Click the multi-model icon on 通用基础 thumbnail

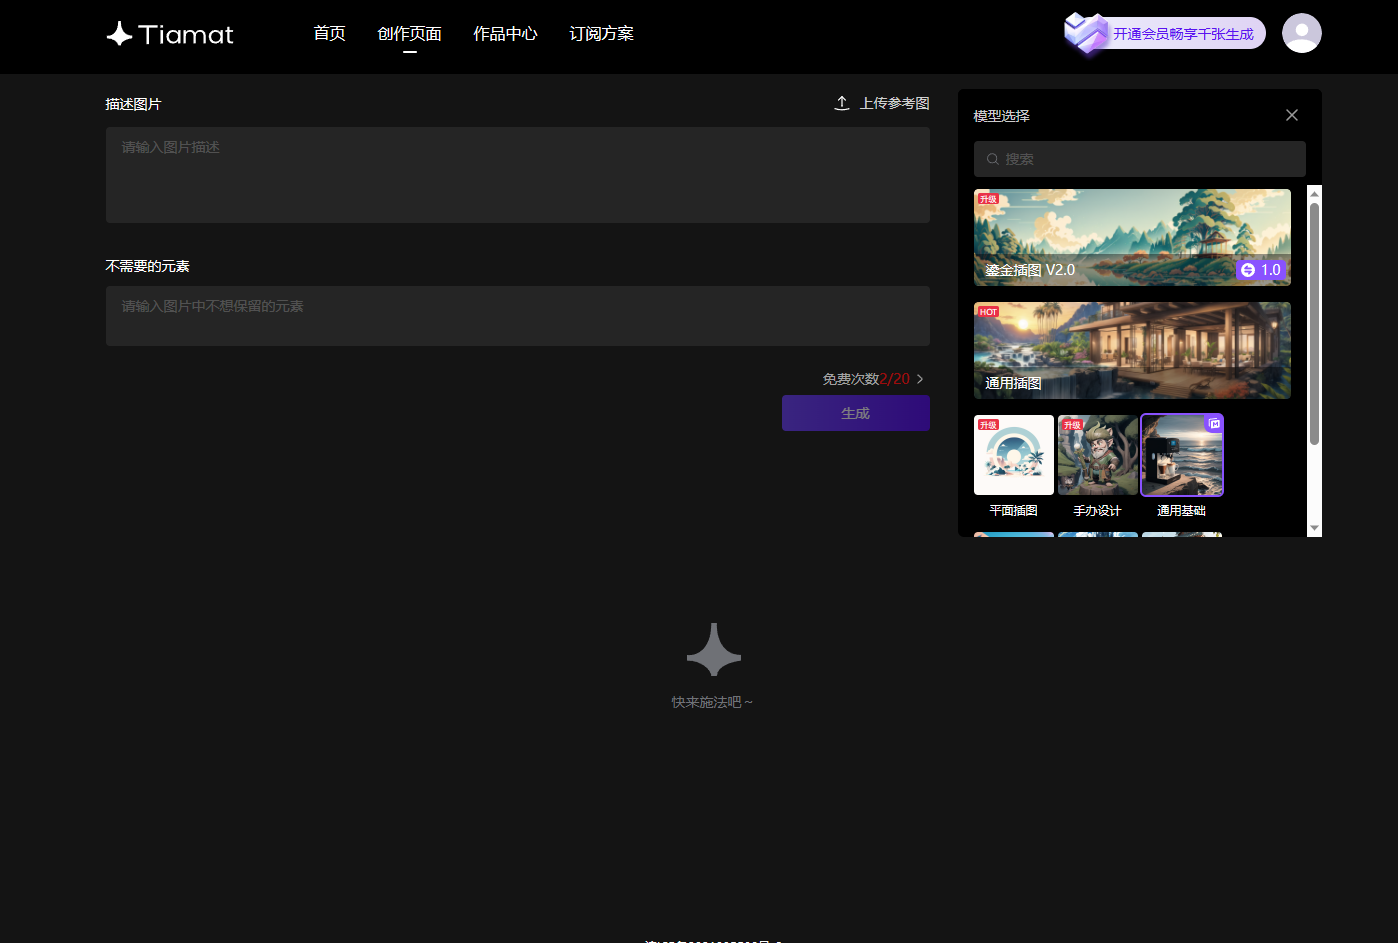[1214, 424]
